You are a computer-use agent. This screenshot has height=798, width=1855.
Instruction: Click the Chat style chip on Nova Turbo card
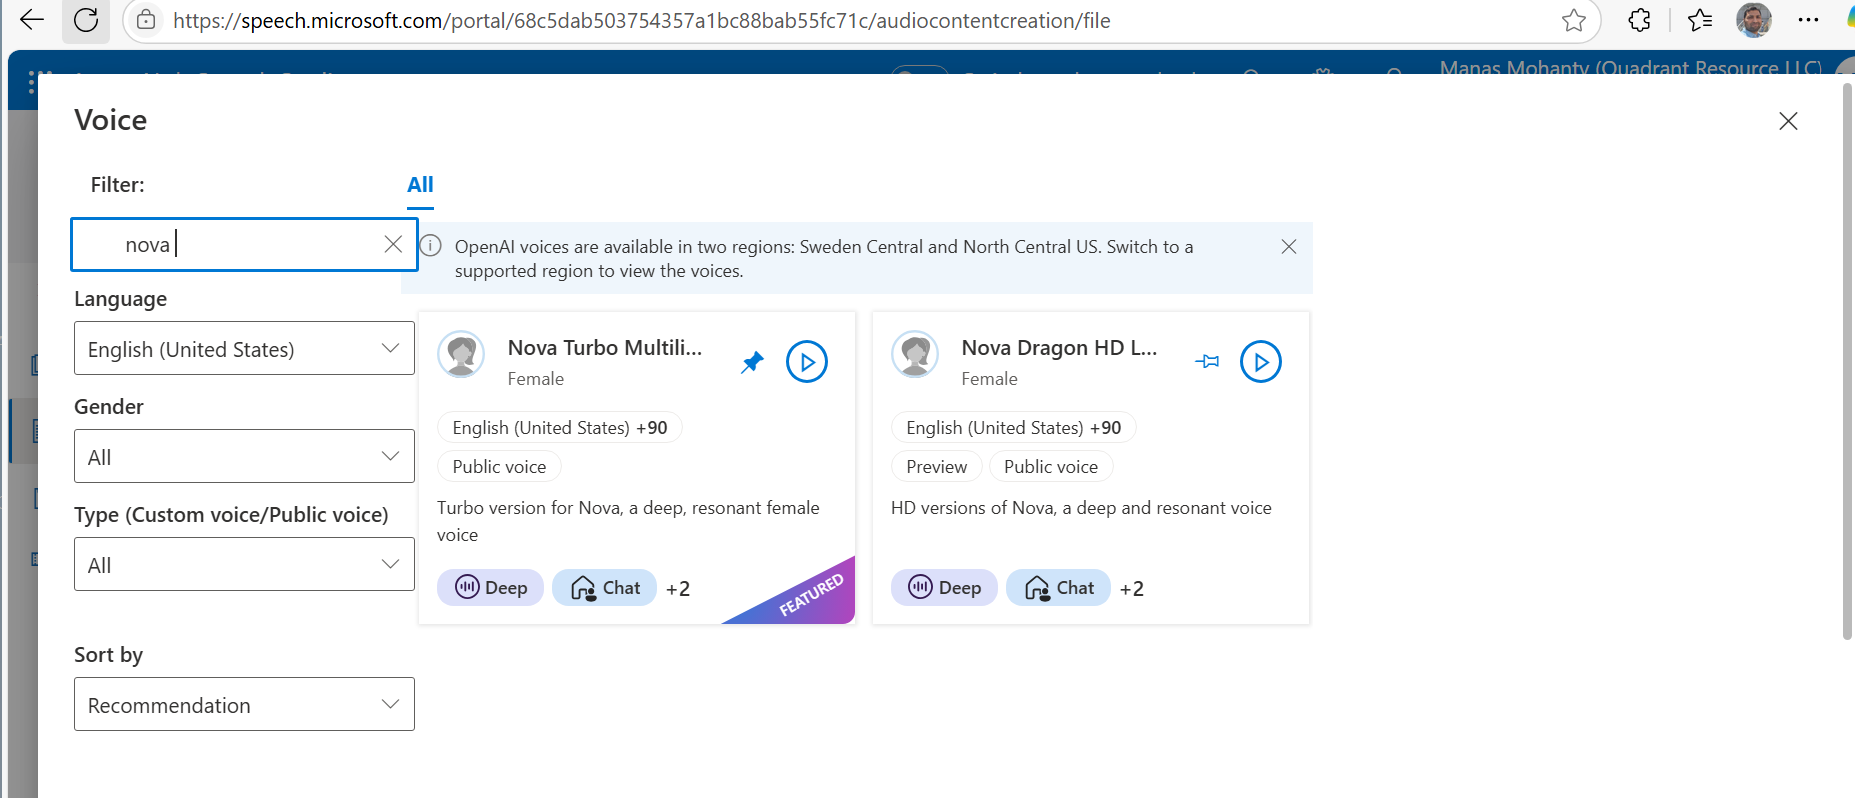[605, 588]
